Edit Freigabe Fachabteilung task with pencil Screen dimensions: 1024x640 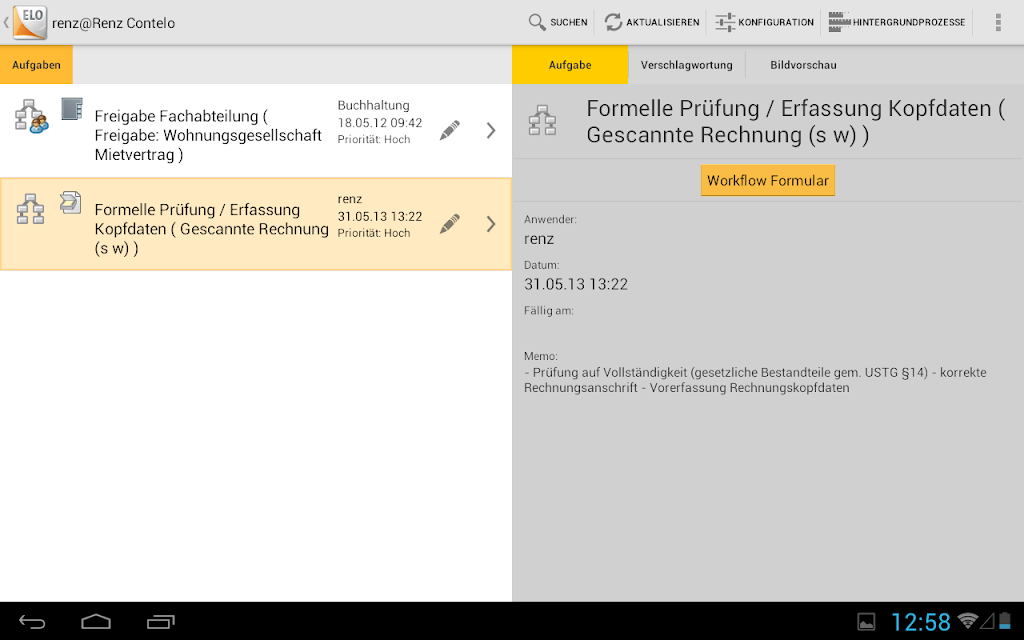449,131
